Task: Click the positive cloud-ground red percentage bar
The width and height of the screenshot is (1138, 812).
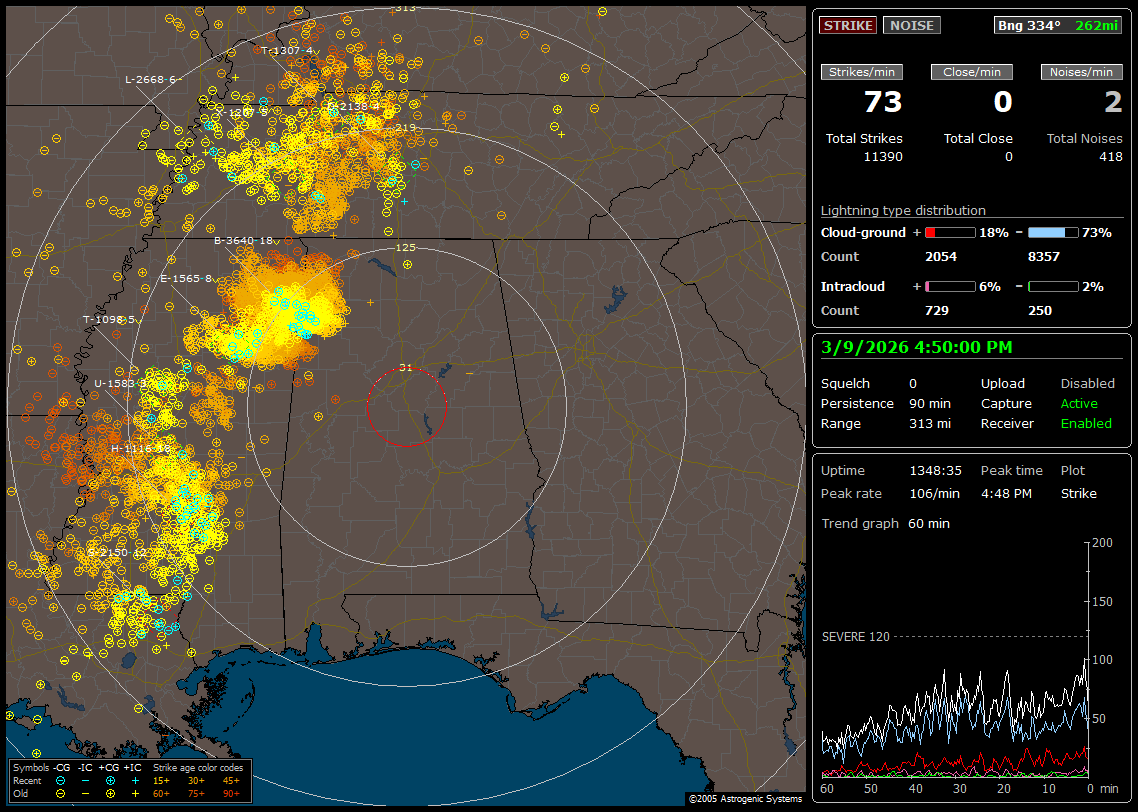Action: [x=949, y=232]
